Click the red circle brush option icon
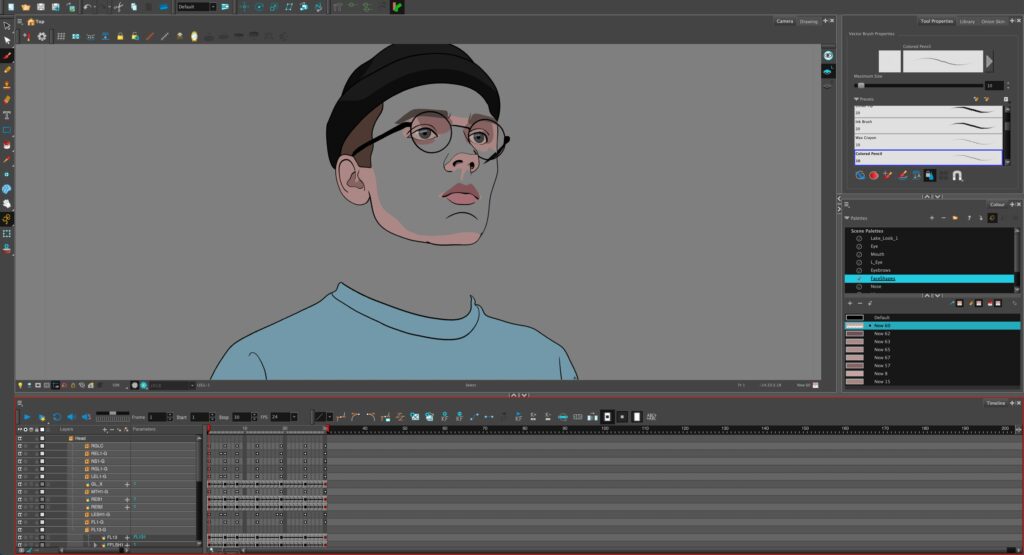 click(x=874, y=176)
